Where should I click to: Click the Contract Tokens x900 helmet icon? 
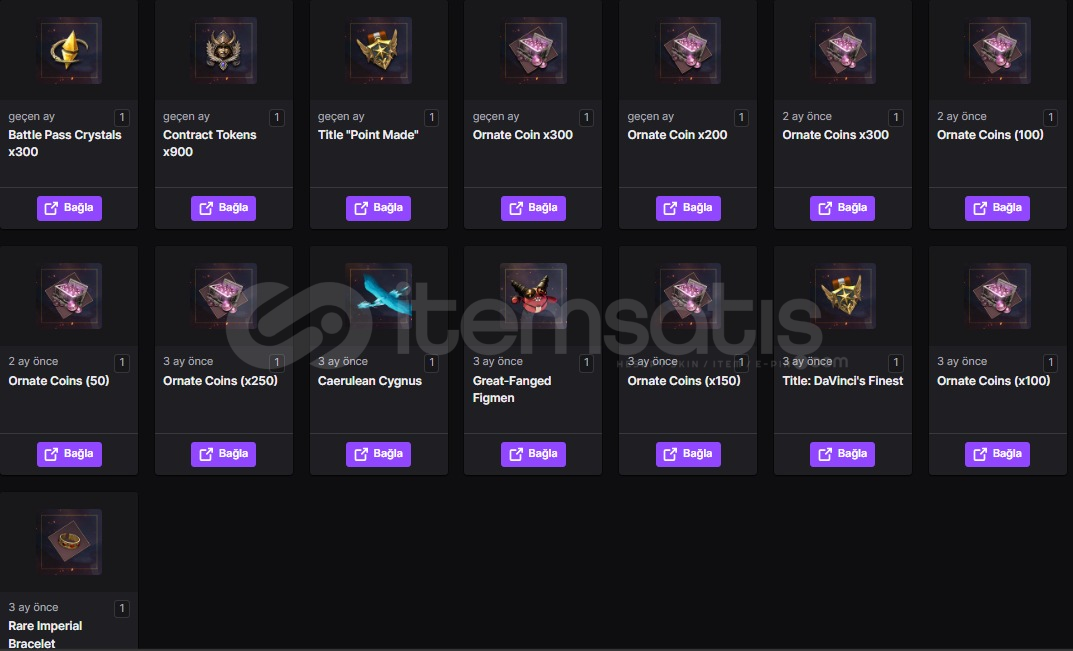tap(224, 51)
